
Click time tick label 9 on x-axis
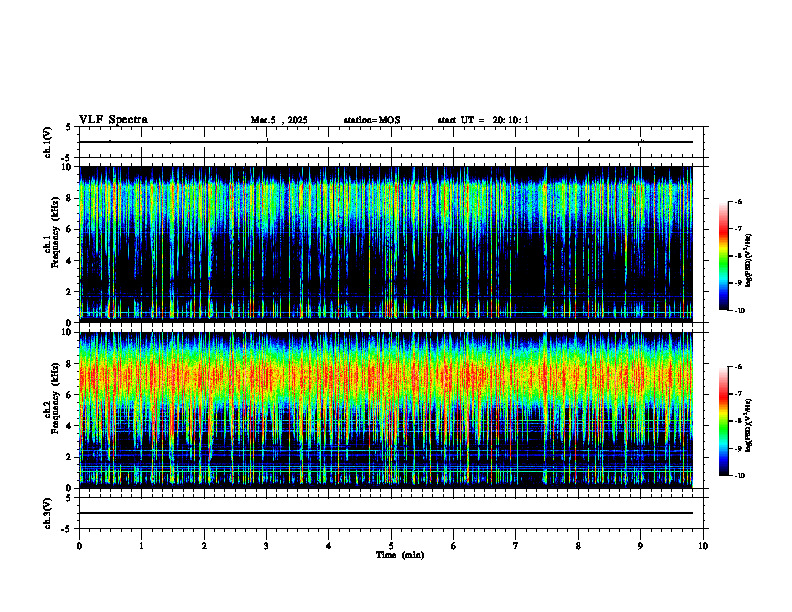(x=640, y=546)
